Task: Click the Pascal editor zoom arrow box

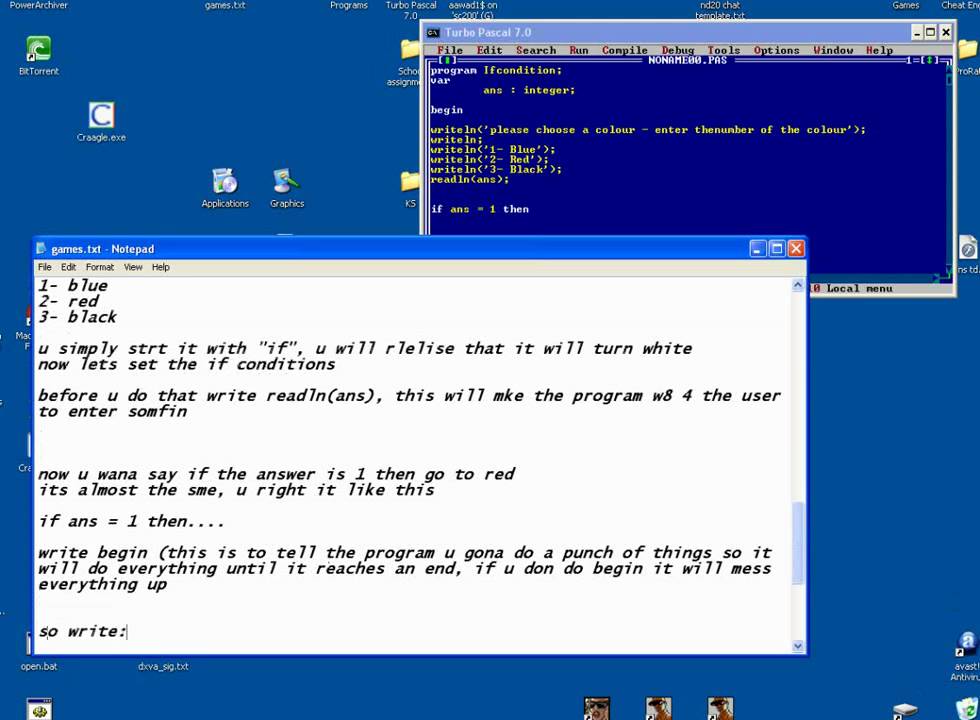Action: pos(931,60)
